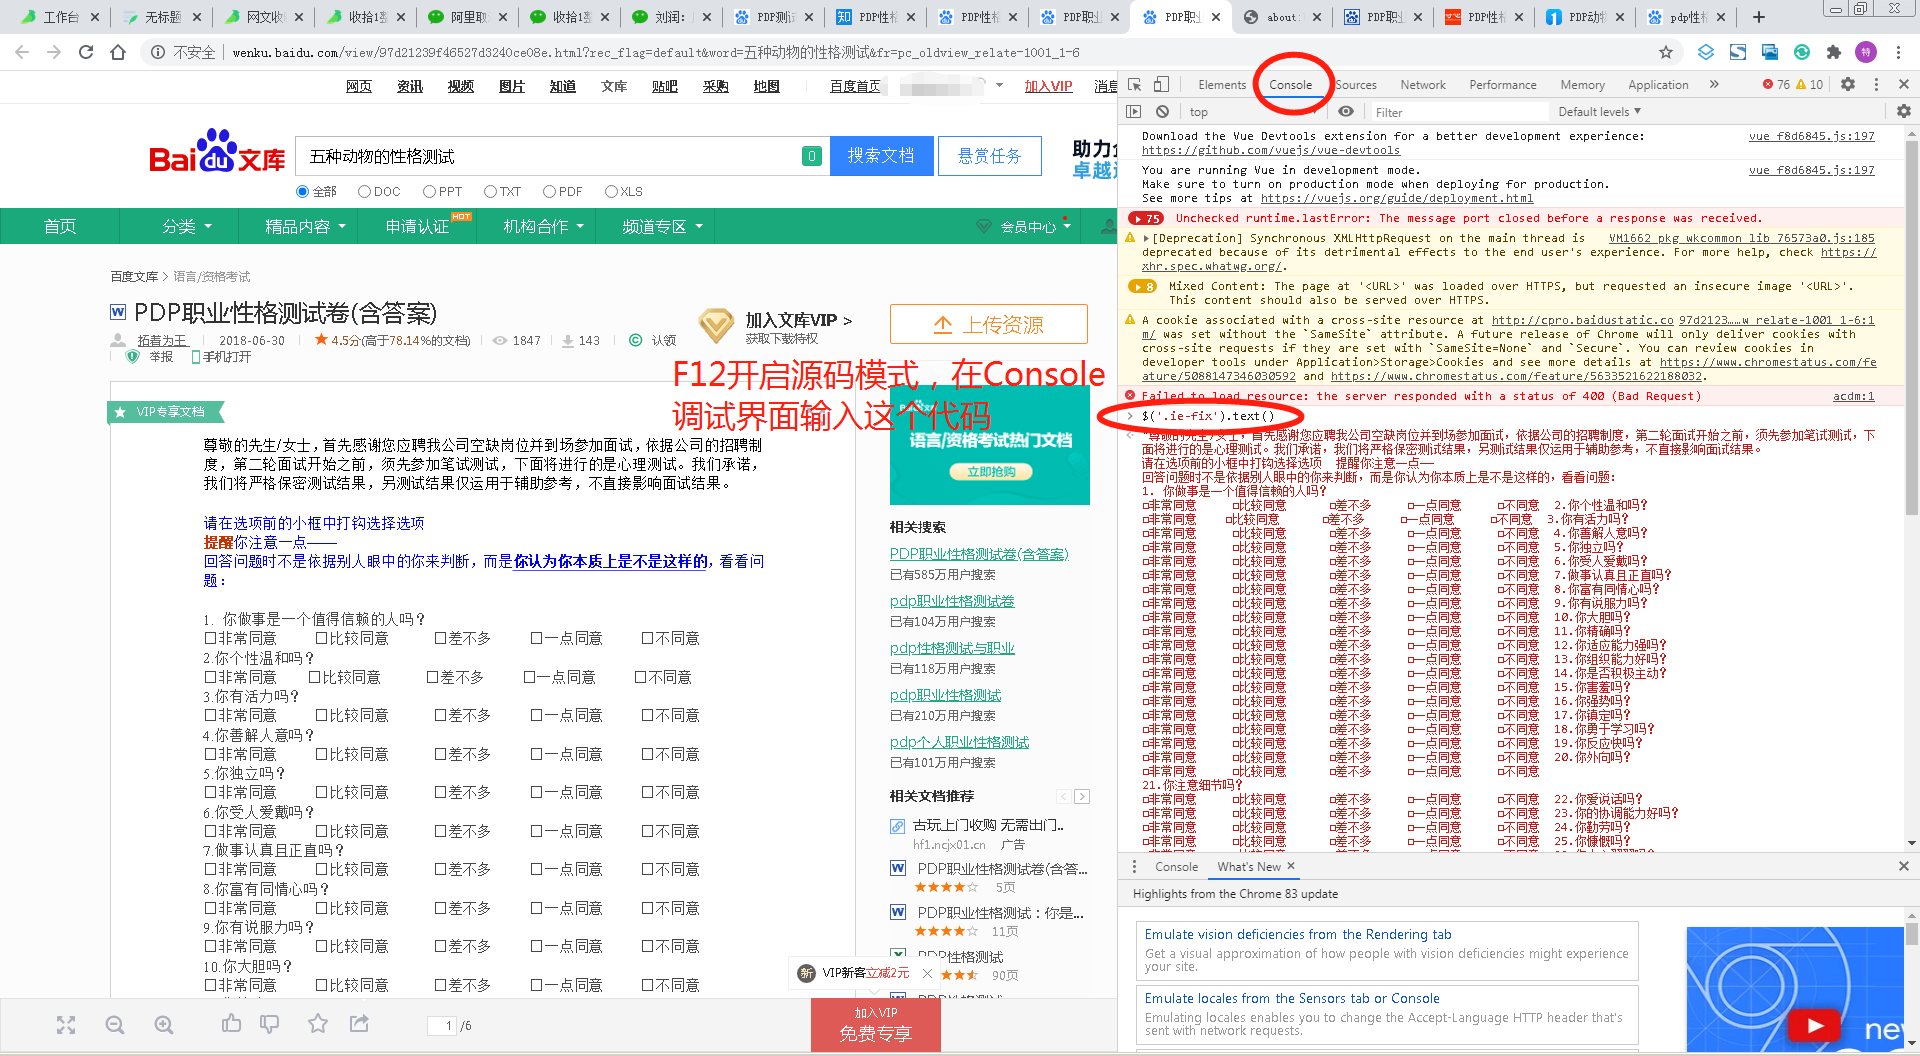1920x1056 pixels.
Task: Switch to the Application tab
Action: 1658,85
